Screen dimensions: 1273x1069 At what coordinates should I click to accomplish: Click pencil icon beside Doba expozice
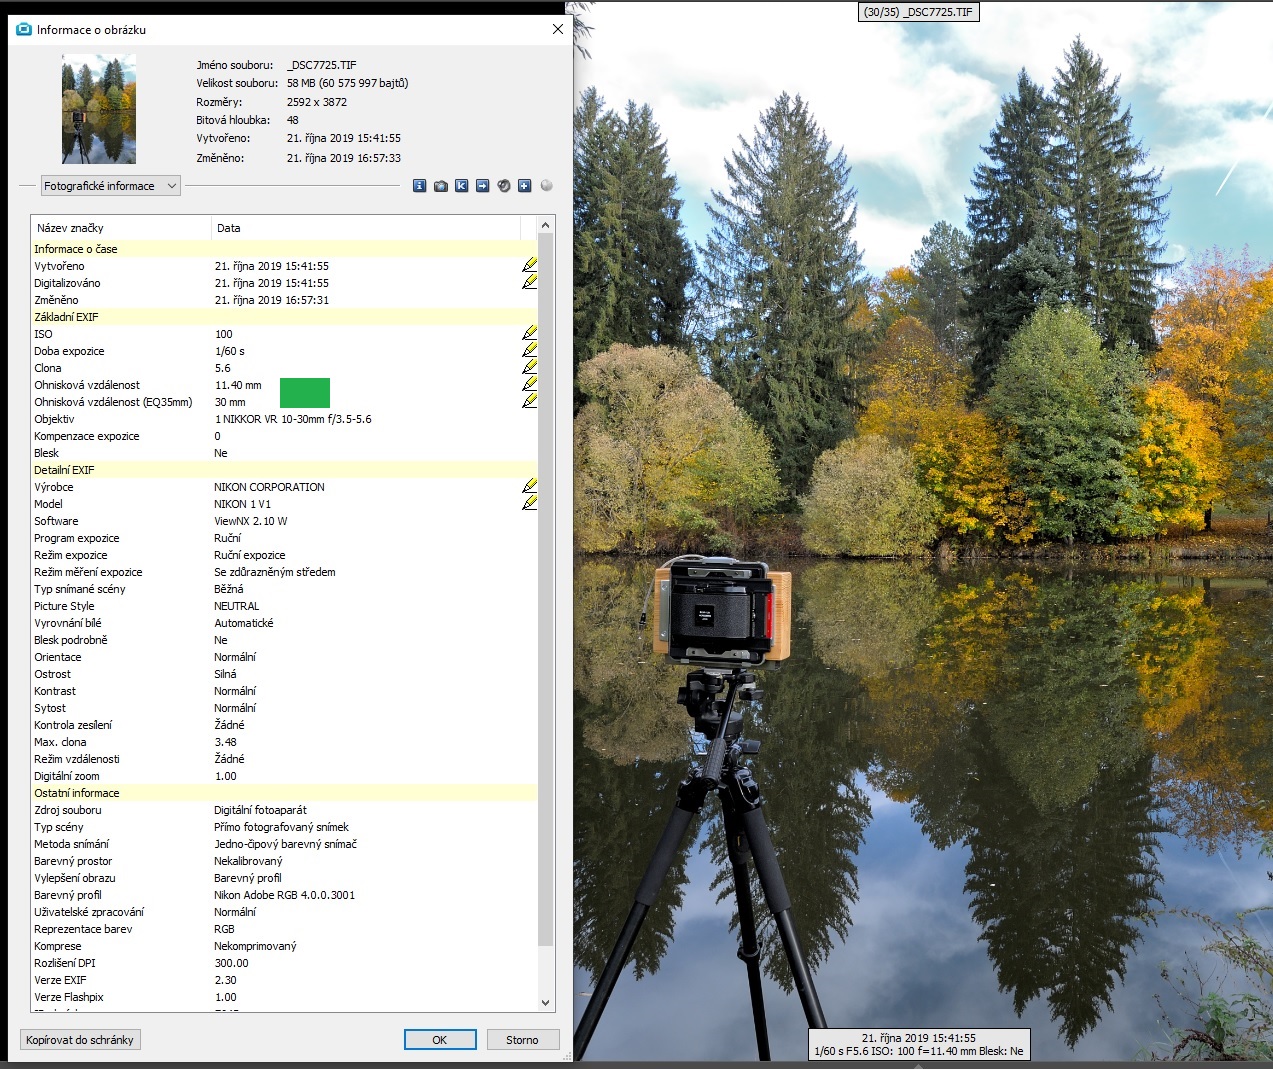click(529, 350)
